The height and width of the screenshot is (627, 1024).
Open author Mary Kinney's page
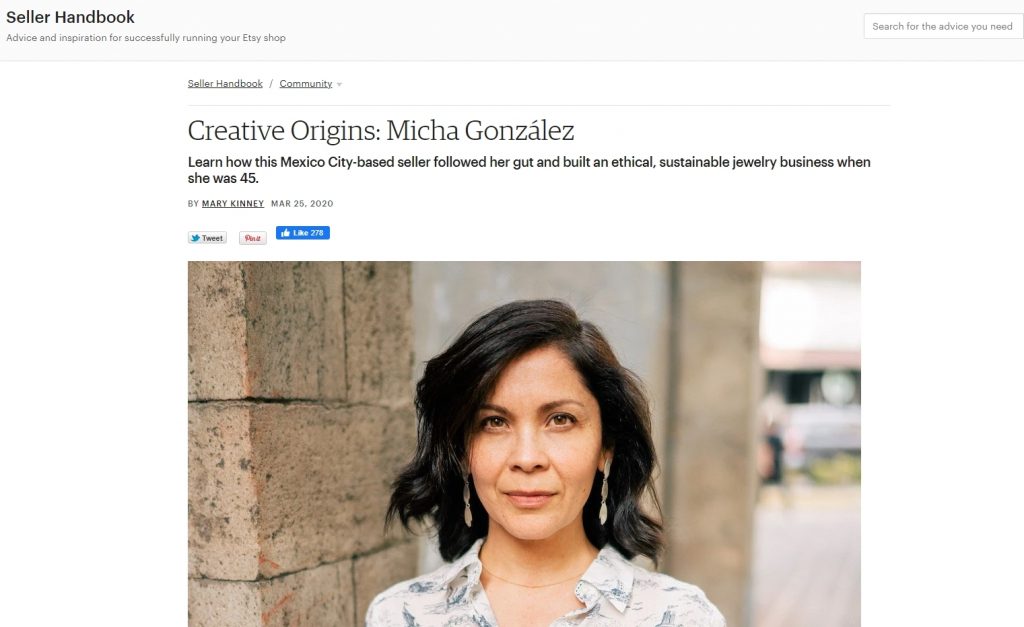232,204
